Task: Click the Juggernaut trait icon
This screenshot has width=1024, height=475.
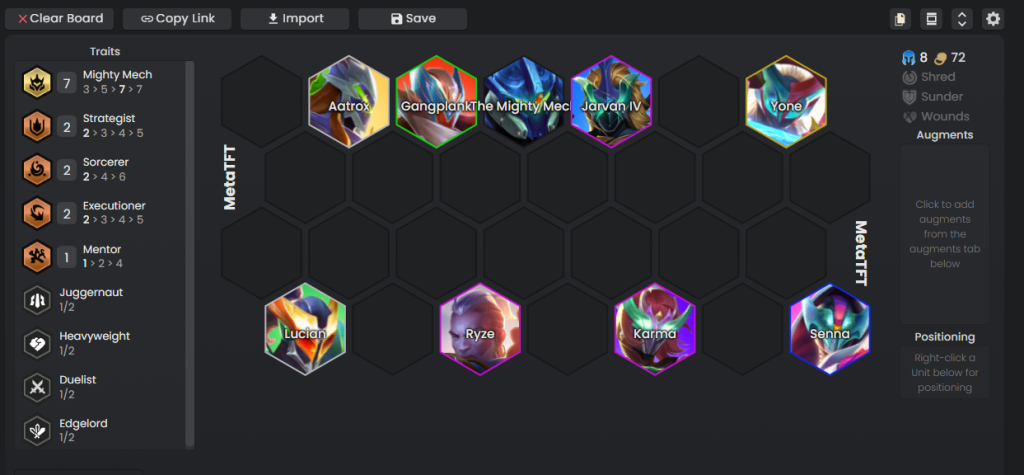Action: coord(37,300)
